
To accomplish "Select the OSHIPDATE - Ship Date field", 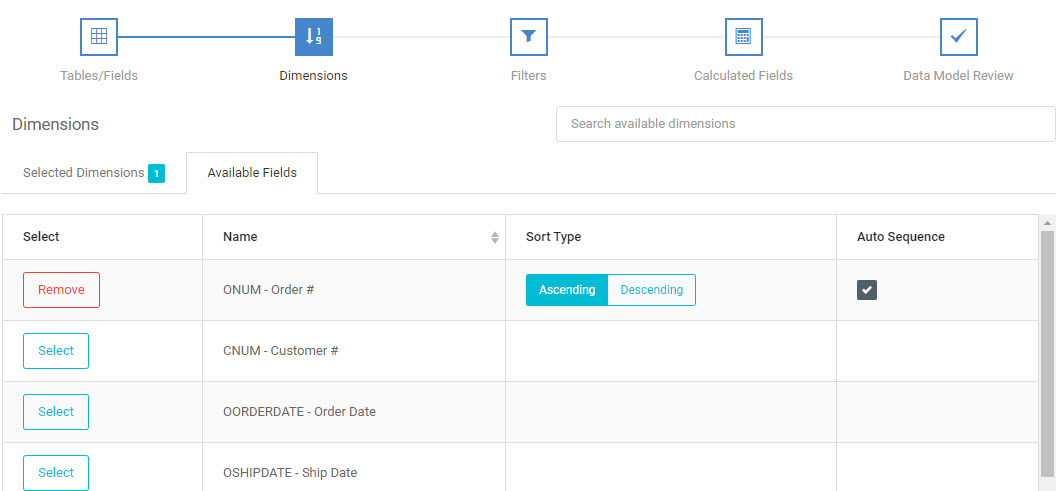I will click(56, 473).
